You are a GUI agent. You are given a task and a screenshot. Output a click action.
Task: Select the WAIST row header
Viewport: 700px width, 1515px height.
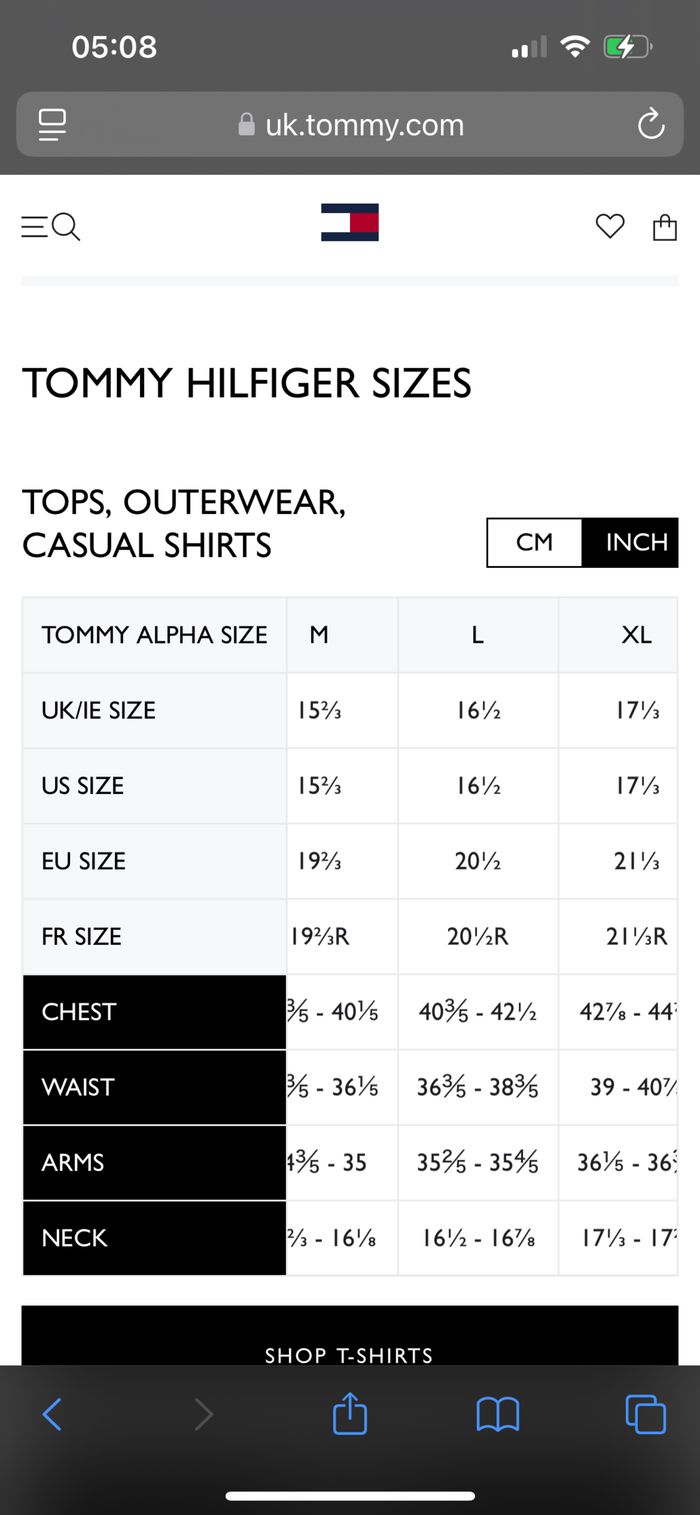click(154, 1087)
